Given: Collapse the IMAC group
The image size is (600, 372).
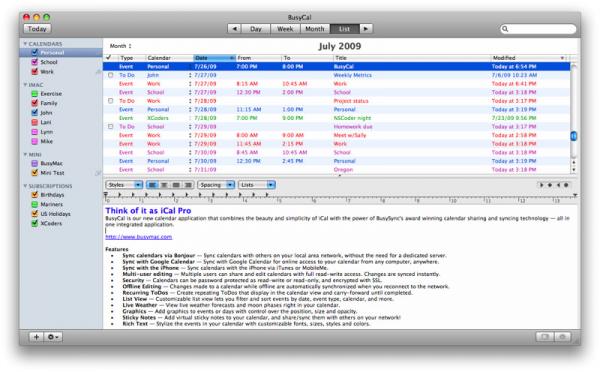Looking at the screenshot, I should coord(25,85).
